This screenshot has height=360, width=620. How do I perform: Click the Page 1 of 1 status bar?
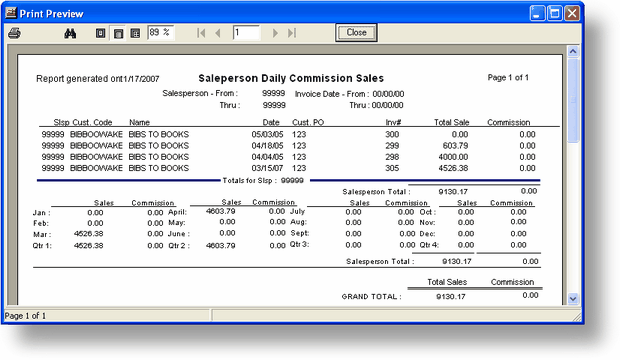[107, 316]
